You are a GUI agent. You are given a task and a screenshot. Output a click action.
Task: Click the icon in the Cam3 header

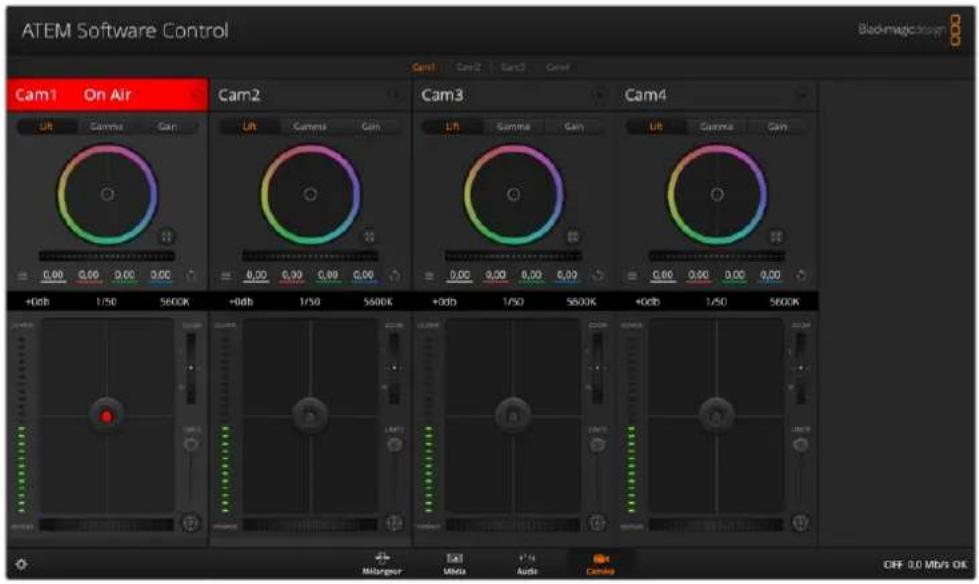(599, 95)
